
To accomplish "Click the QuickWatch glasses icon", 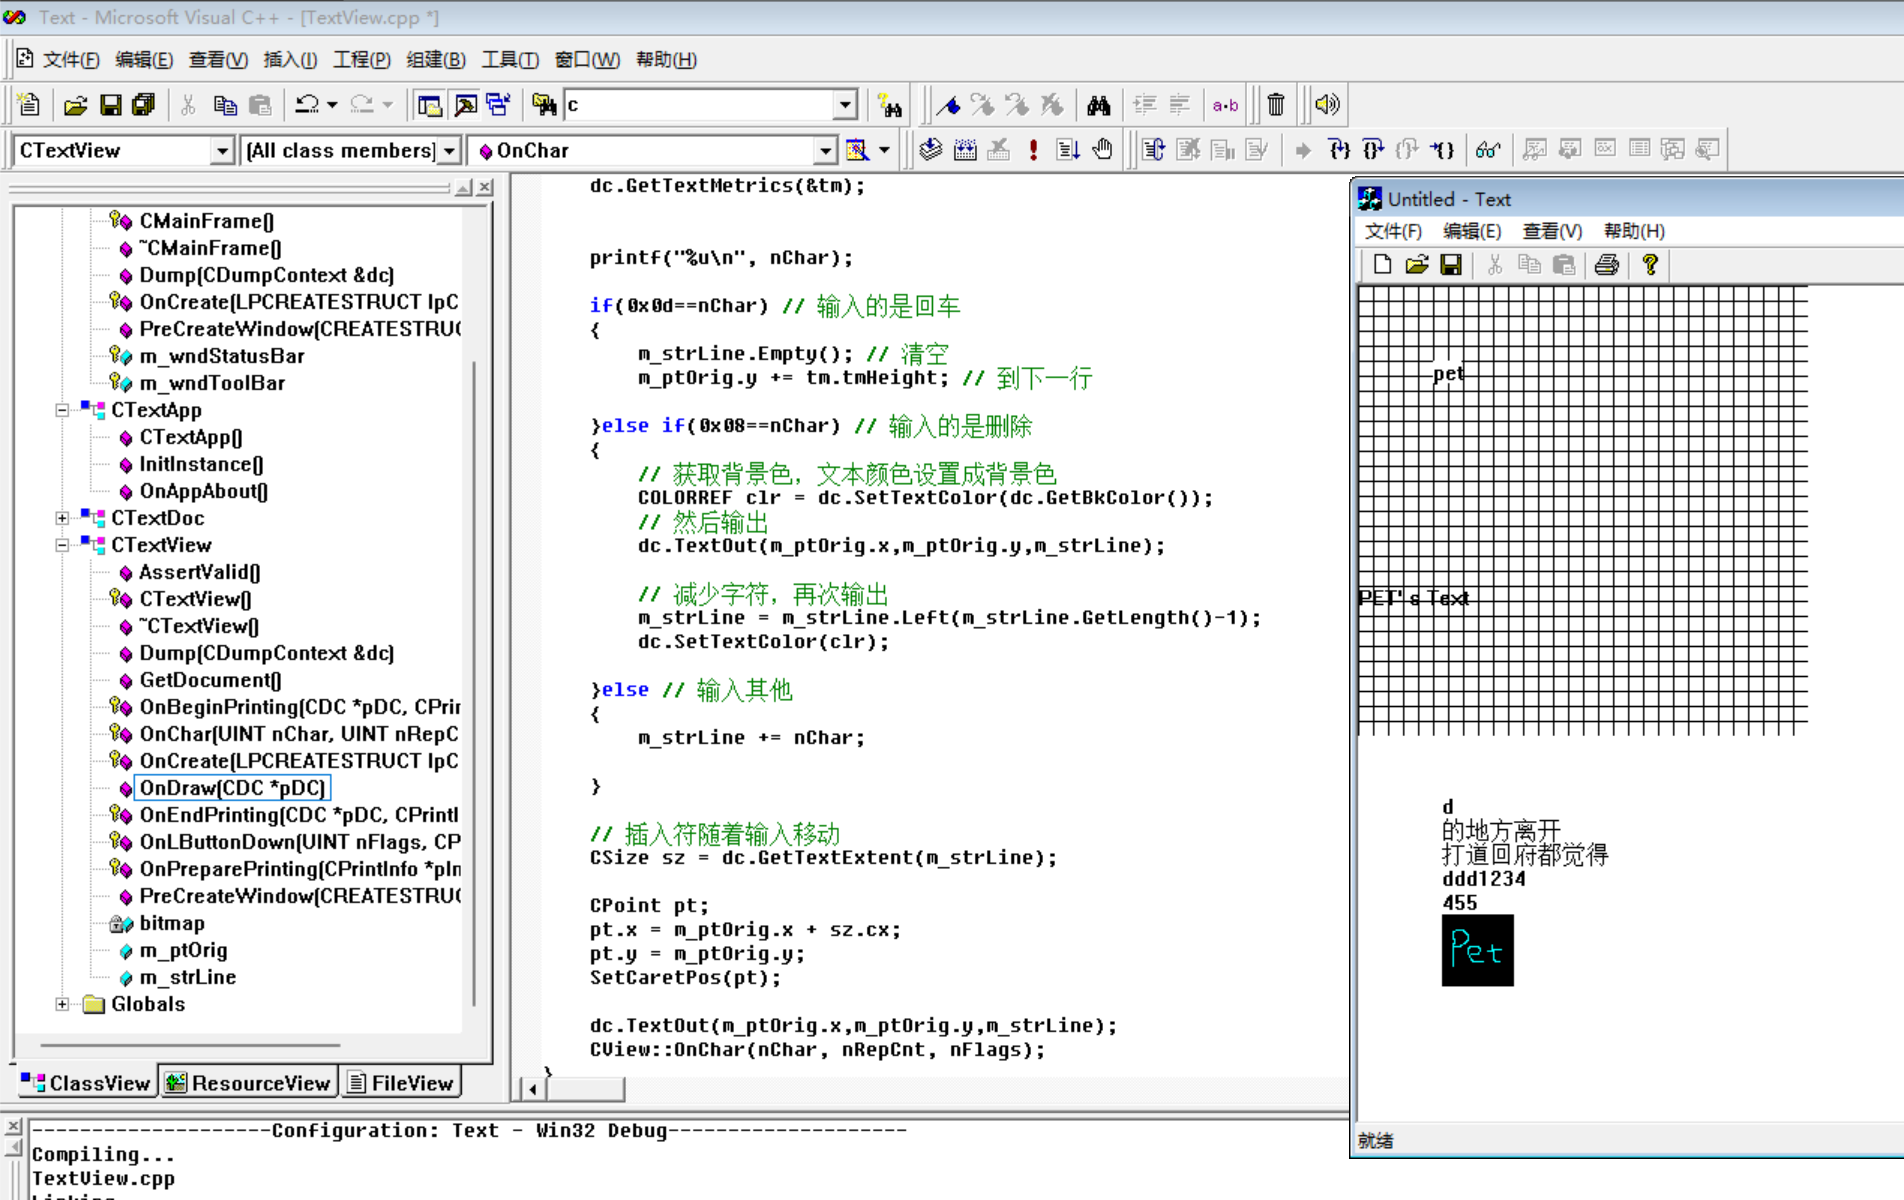I will (1487, 150).
